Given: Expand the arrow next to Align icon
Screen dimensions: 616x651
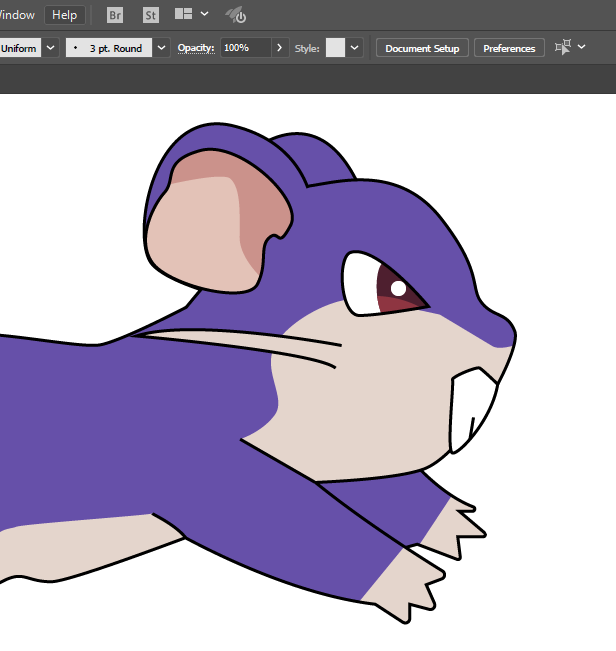Looking at the screenshot, I should (x=582, y=47).
